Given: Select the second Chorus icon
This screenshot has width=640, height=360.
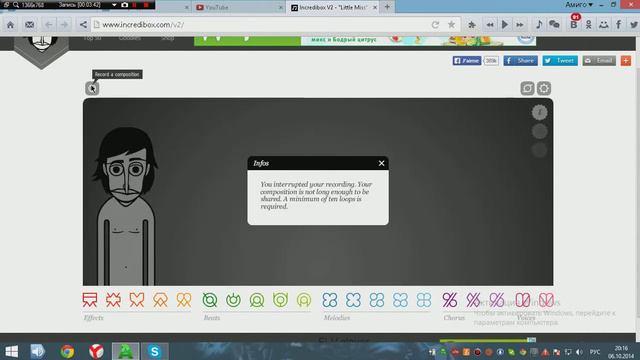Looking at the screenshot, I should [x=473, y=300].
